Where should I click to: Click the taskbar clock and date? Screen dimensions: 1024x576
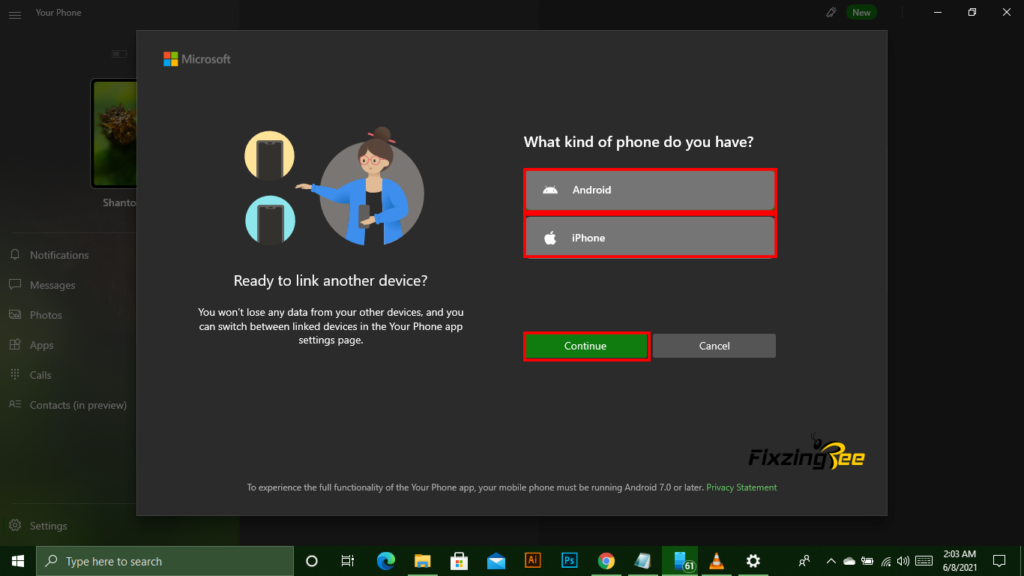point(959,561)
